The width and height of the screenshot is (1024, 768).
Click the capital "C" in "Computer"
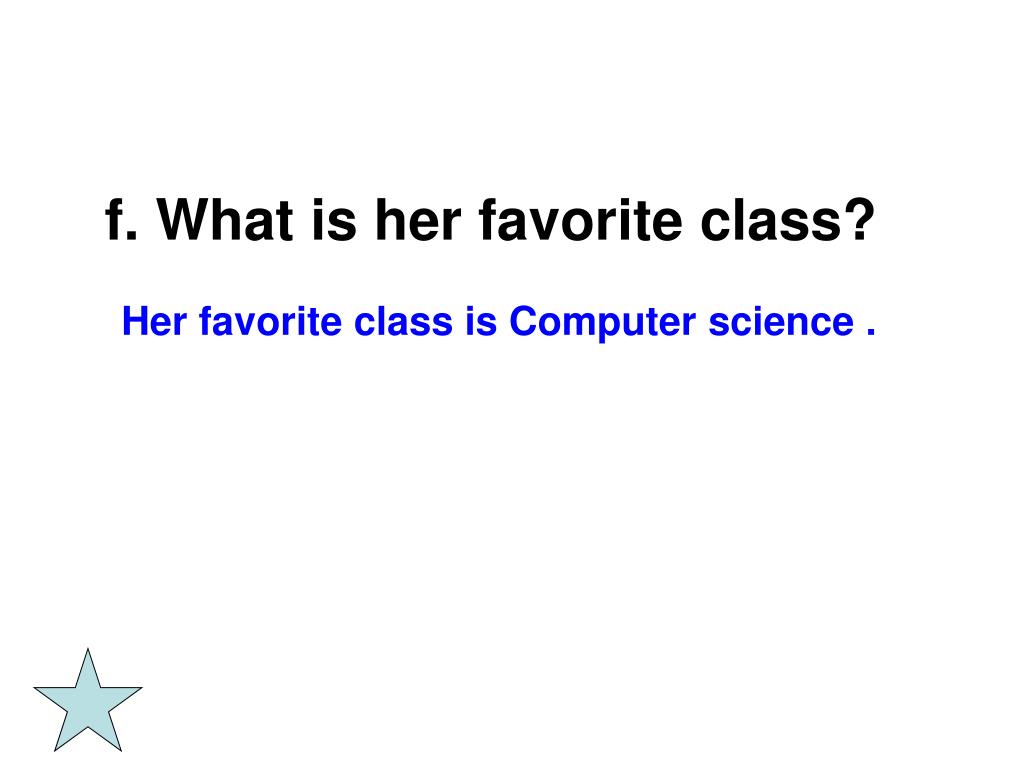(521, 322)
